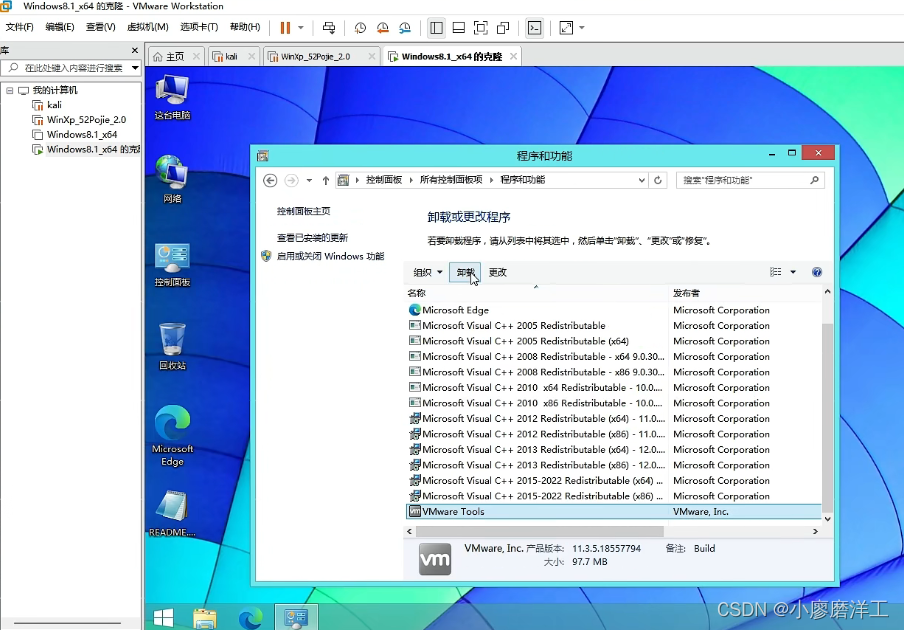Expand the address bar history dropdown

point(641,180)
